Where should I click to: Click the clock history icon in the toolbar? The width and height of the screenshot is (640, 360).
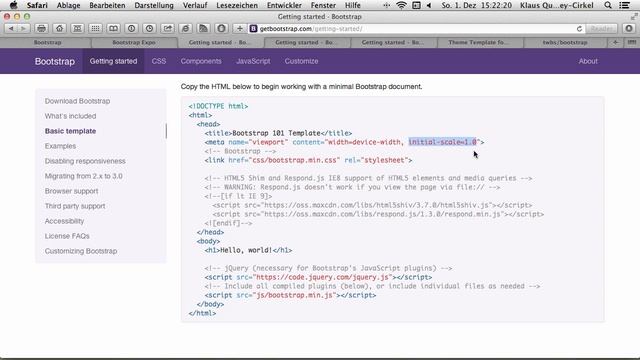coord(149,29)
